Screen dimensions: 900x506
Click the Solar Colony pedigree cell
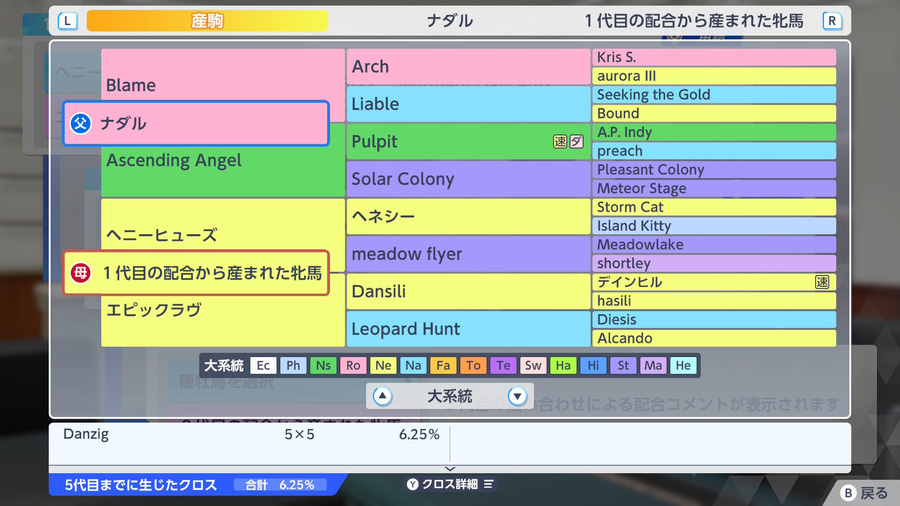point(468,179)
